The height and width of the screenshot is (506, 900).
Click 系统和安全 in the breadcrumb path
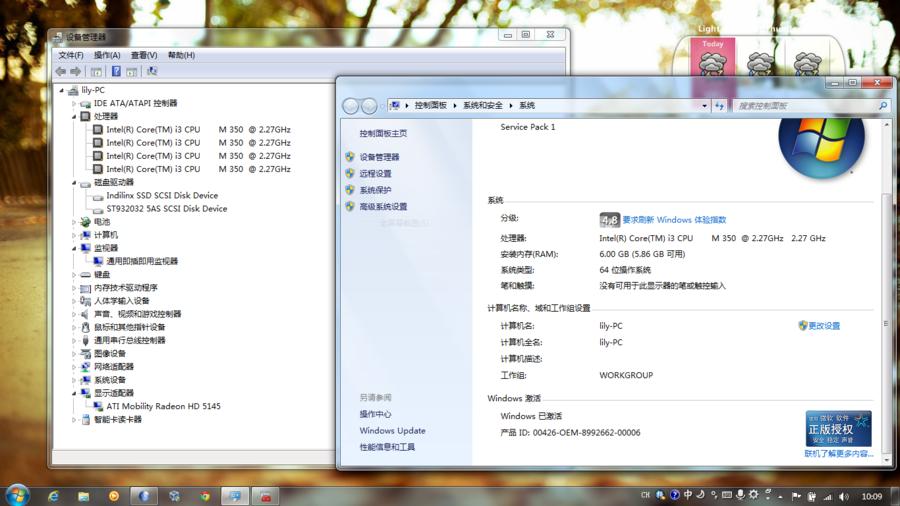click(x=483, y=106)
